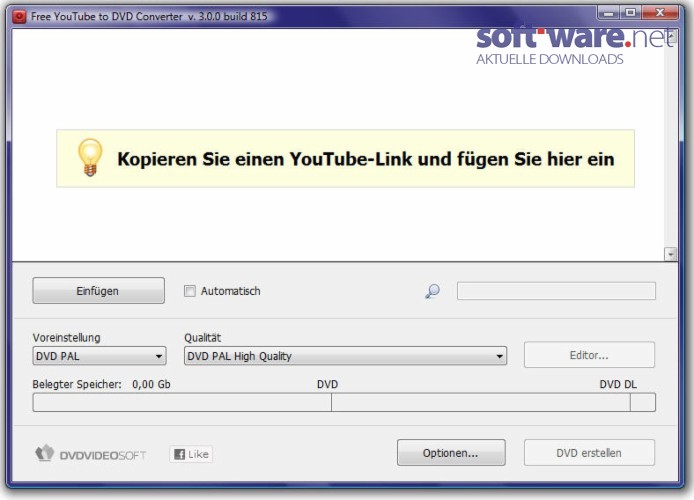
Task: Minimize the converter window
Action: click(609, 13)
